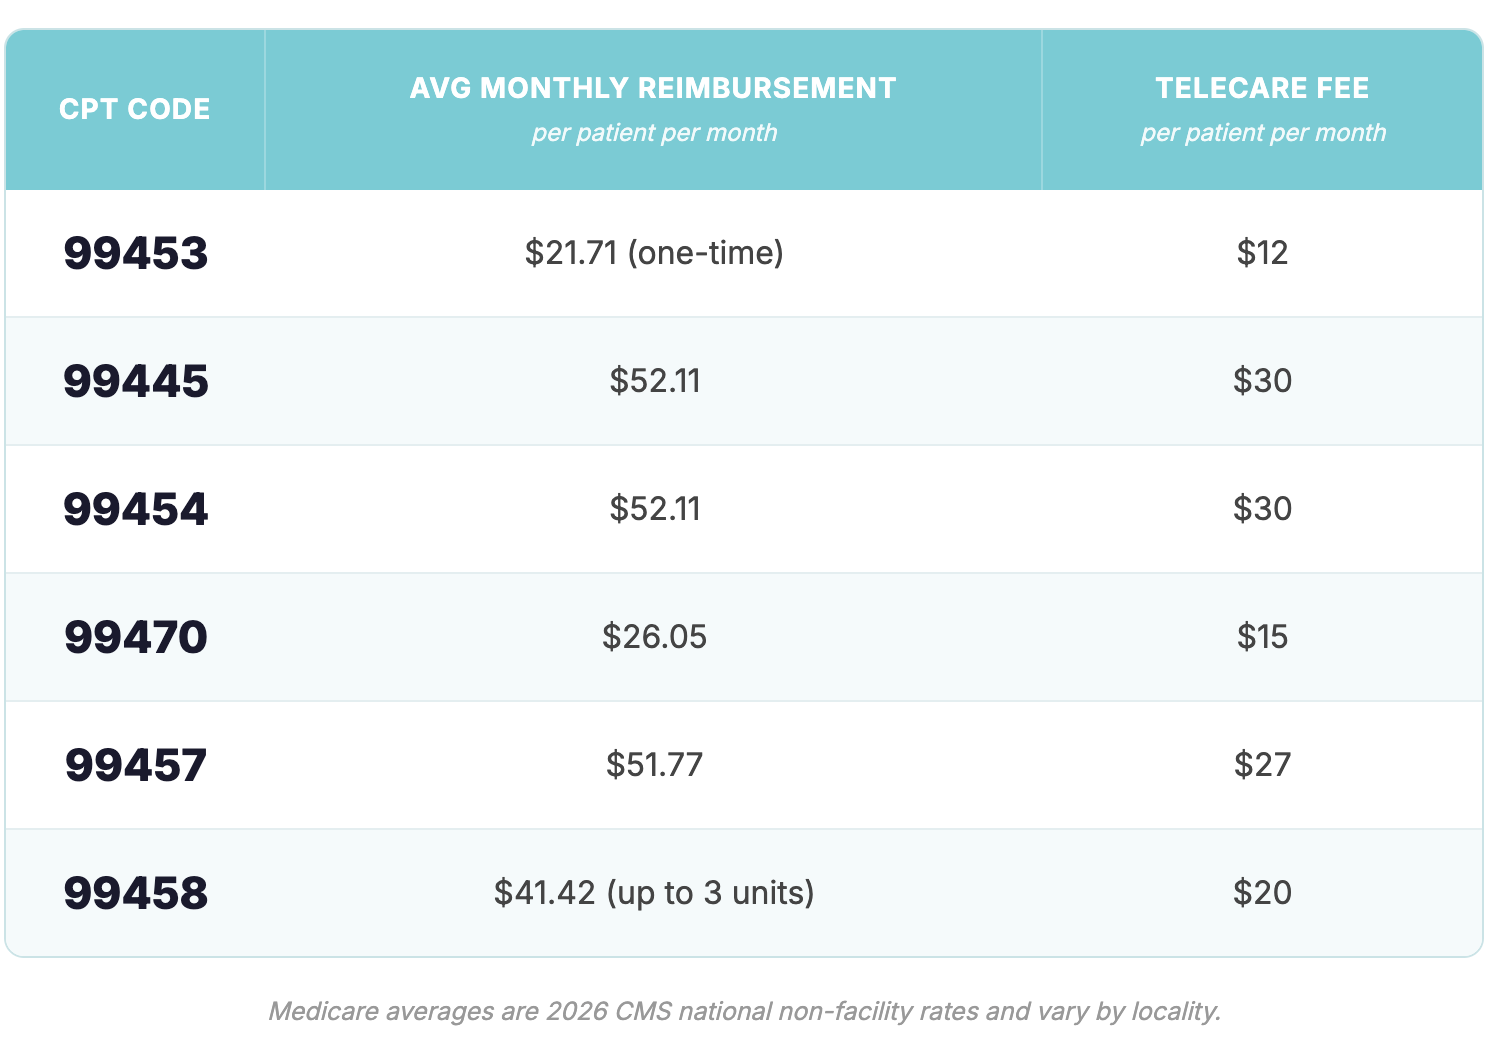Click the $27 telecare fee
Viewport: 1492px width, 1044px height.
coord(1262,765)
